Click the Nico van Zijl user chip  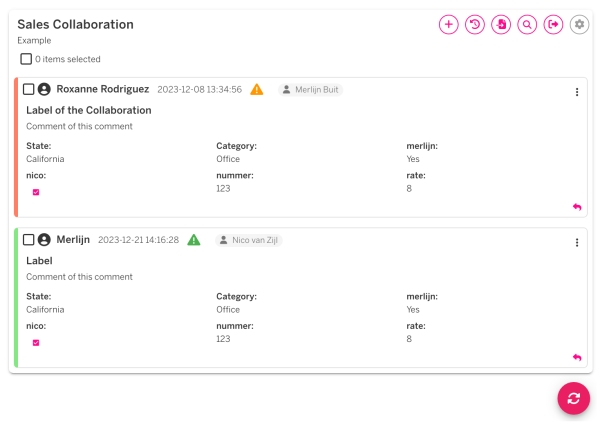click(250, 240)
